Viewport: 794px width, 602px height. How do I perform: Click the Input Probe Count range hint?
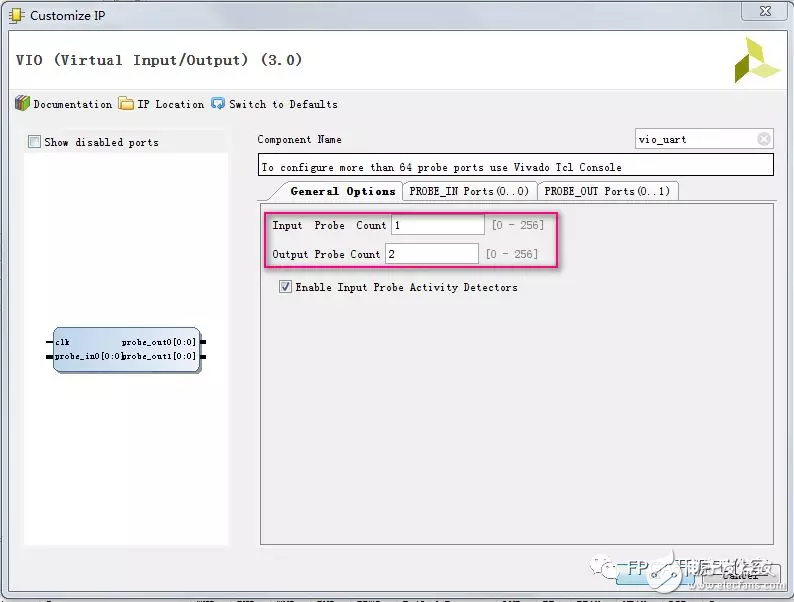[518, 225]
